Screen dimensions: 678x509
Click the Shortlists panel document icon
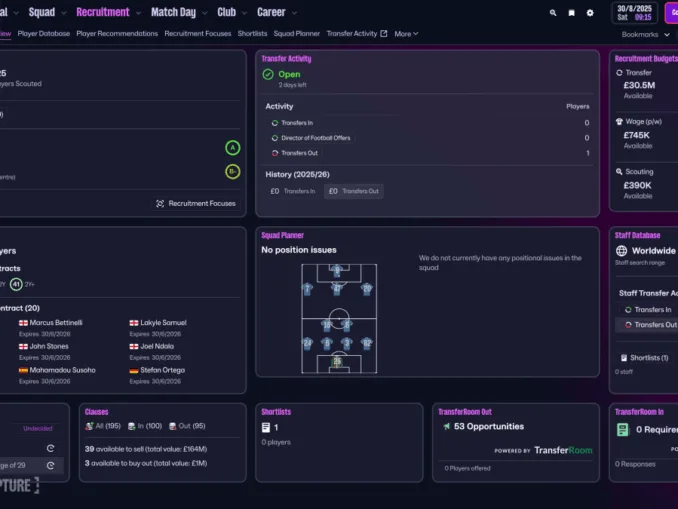(x=266, y=427)
